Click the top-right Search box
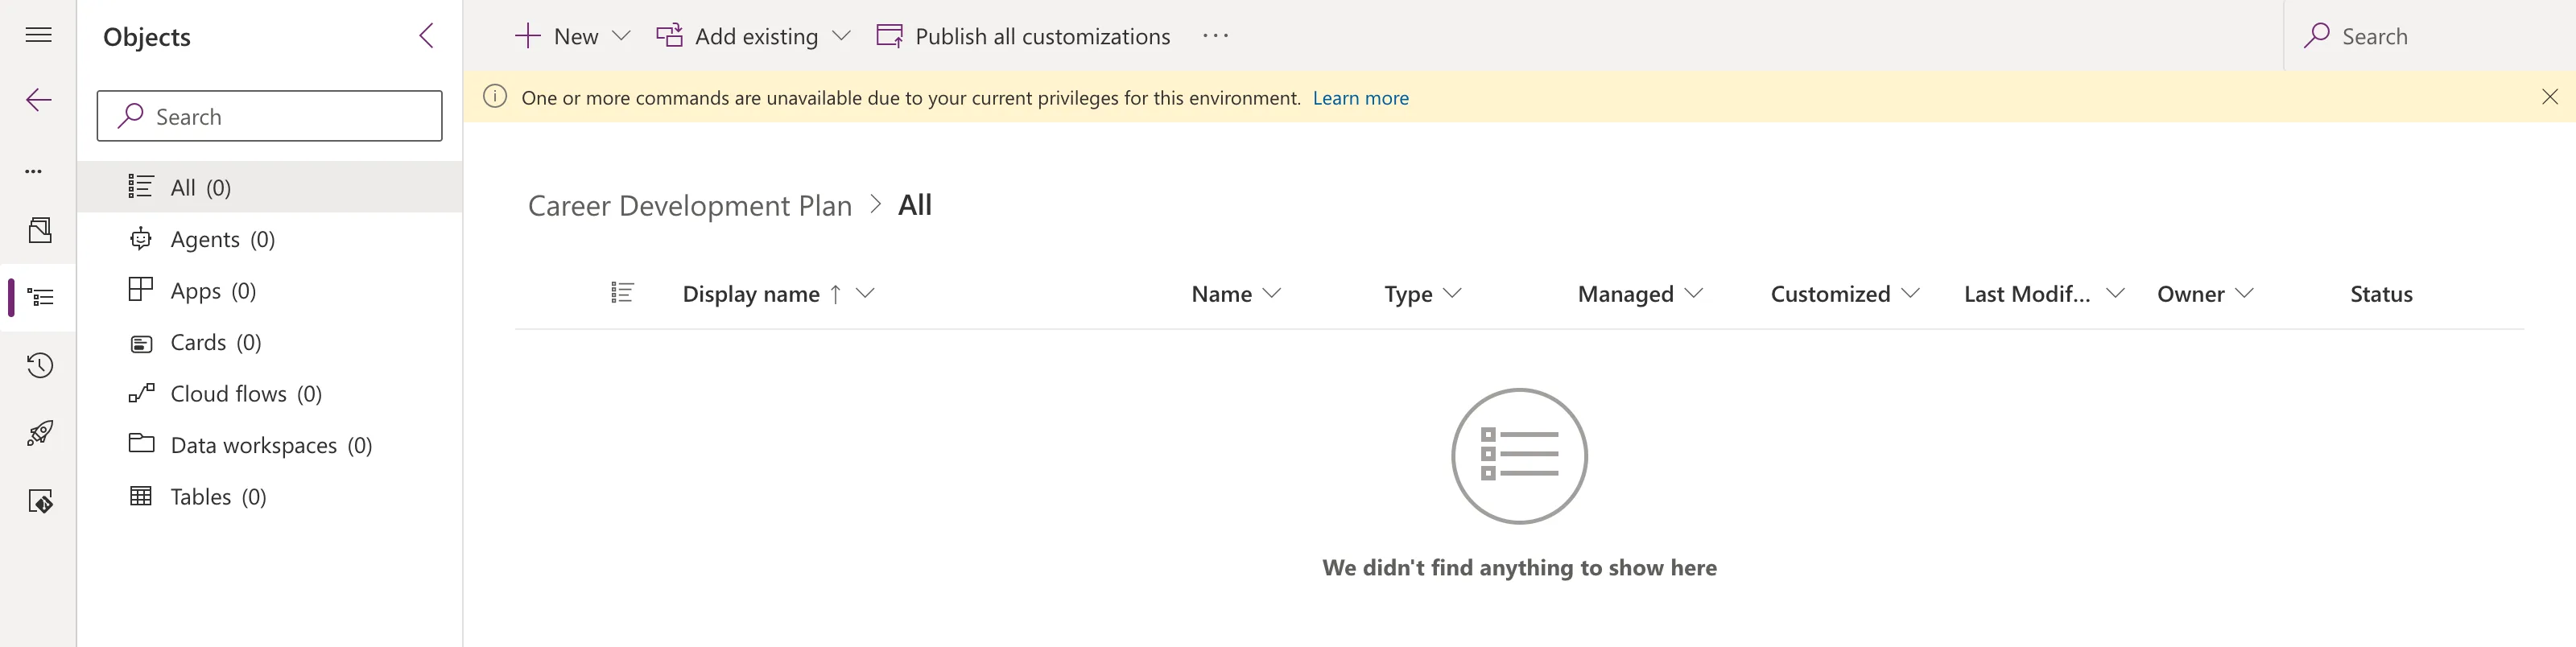Screen dimensions: 2576x647 [x=2430, y=36]
